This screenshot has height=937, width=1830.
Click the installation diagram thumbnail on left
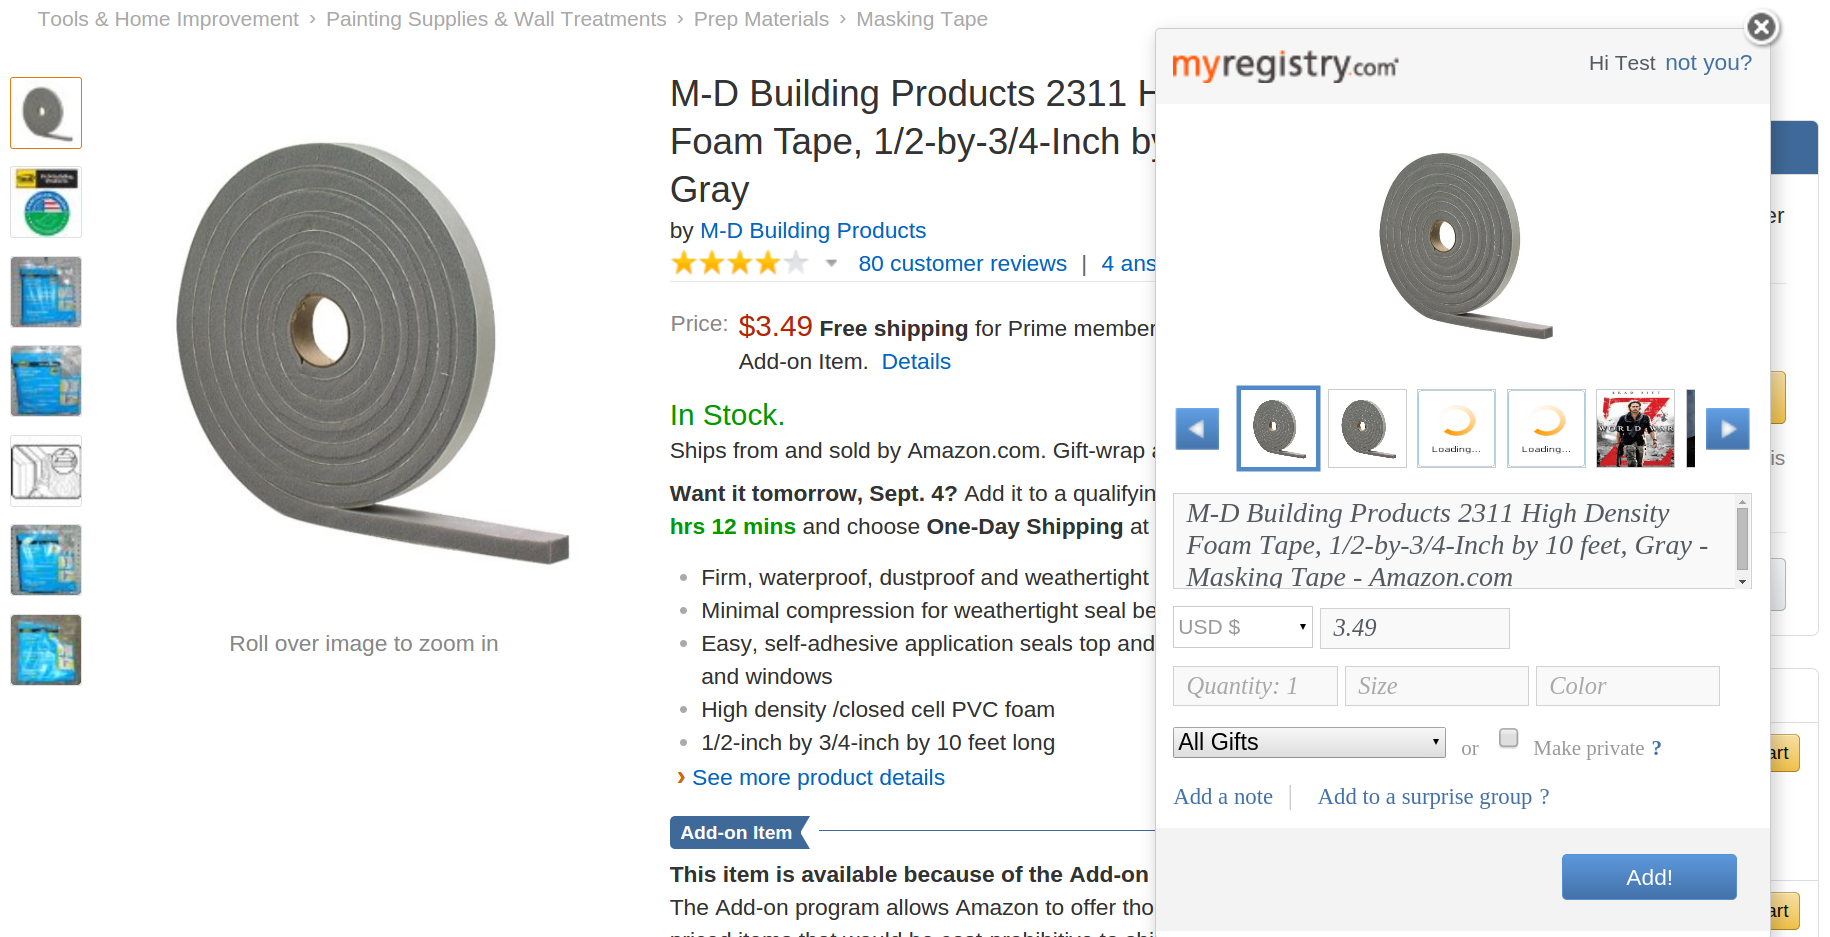[46, 471]
